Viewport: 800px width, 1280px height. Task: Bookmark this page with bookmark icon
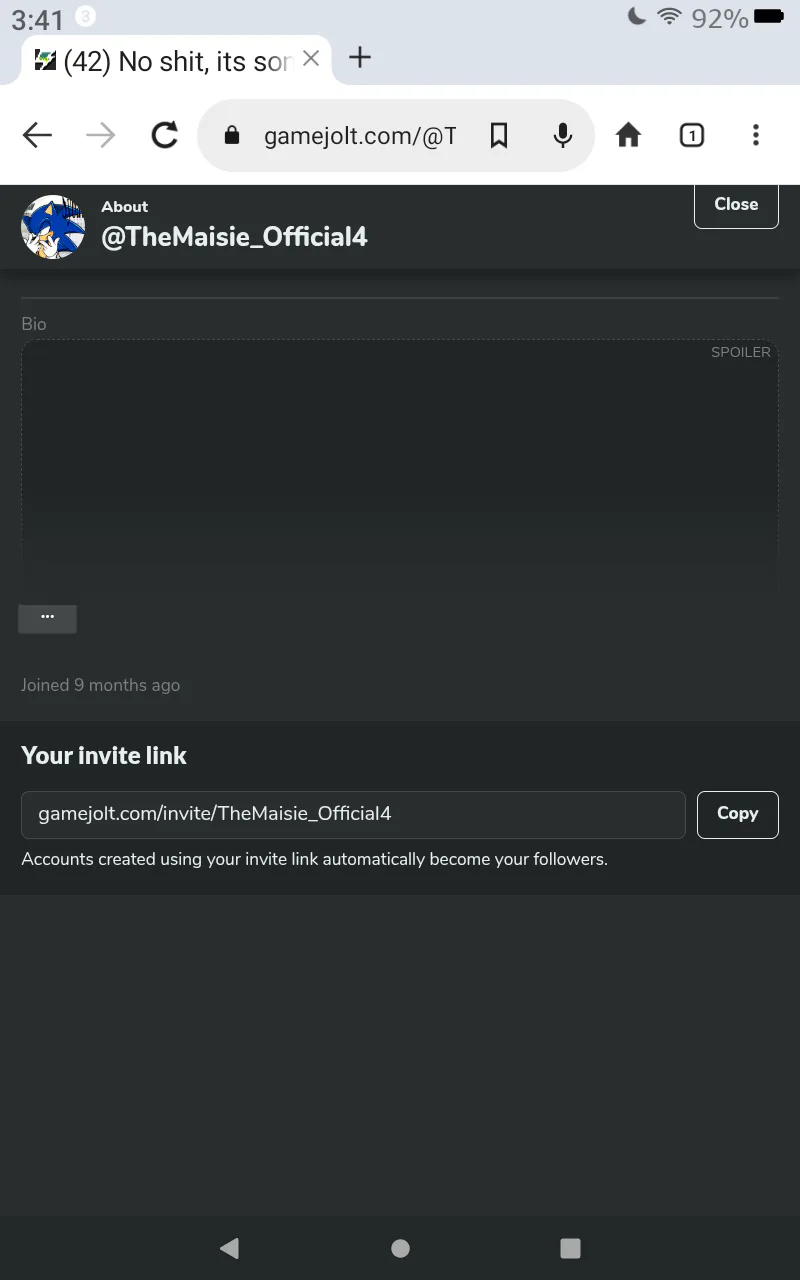pyautogui.click(x=499, y=135)
